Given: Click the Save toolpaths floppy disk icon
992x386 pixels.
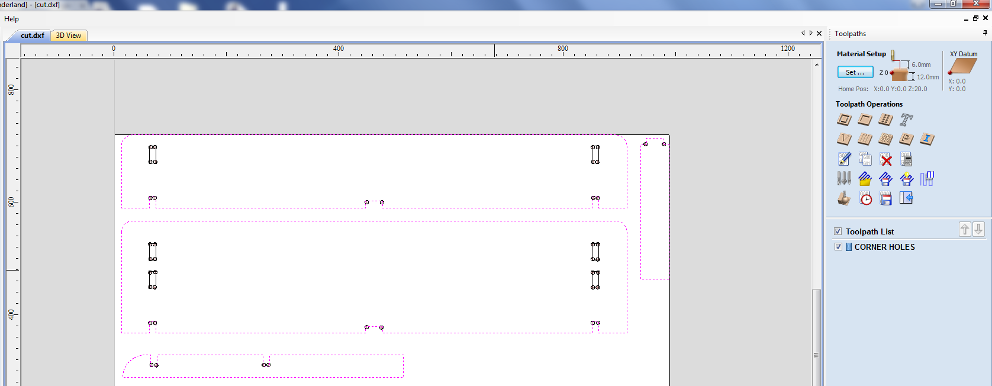Looking at the screenshot, I should pos(886,199).
